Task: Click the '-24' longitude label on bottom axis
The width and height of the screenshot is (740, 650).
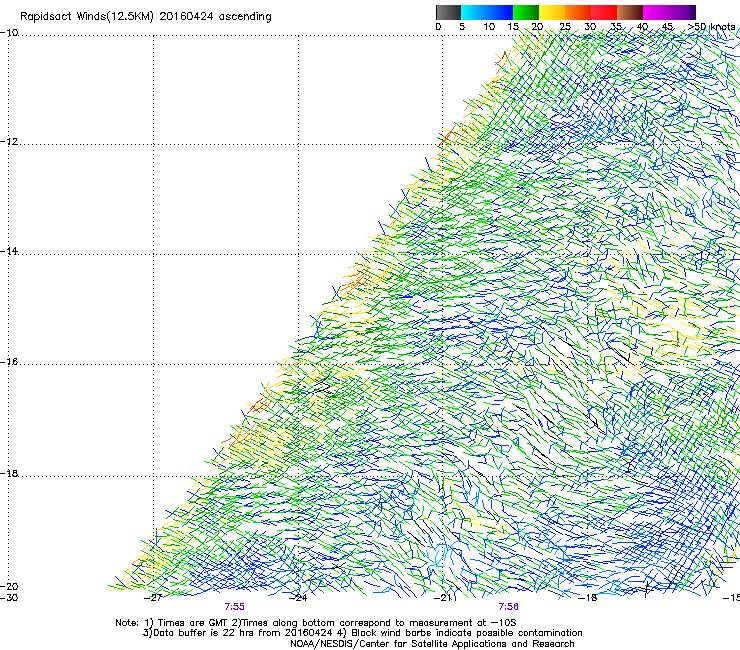Action: [298, 598]
